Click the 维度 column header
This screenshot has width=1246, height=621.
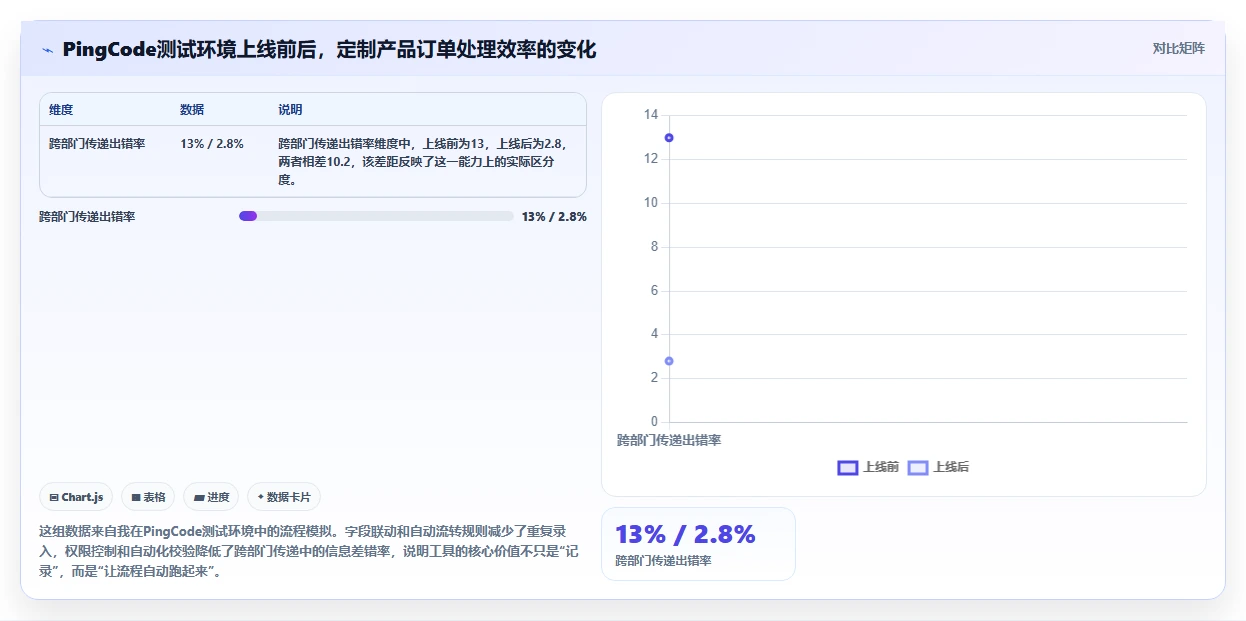(x=61, y=110)
